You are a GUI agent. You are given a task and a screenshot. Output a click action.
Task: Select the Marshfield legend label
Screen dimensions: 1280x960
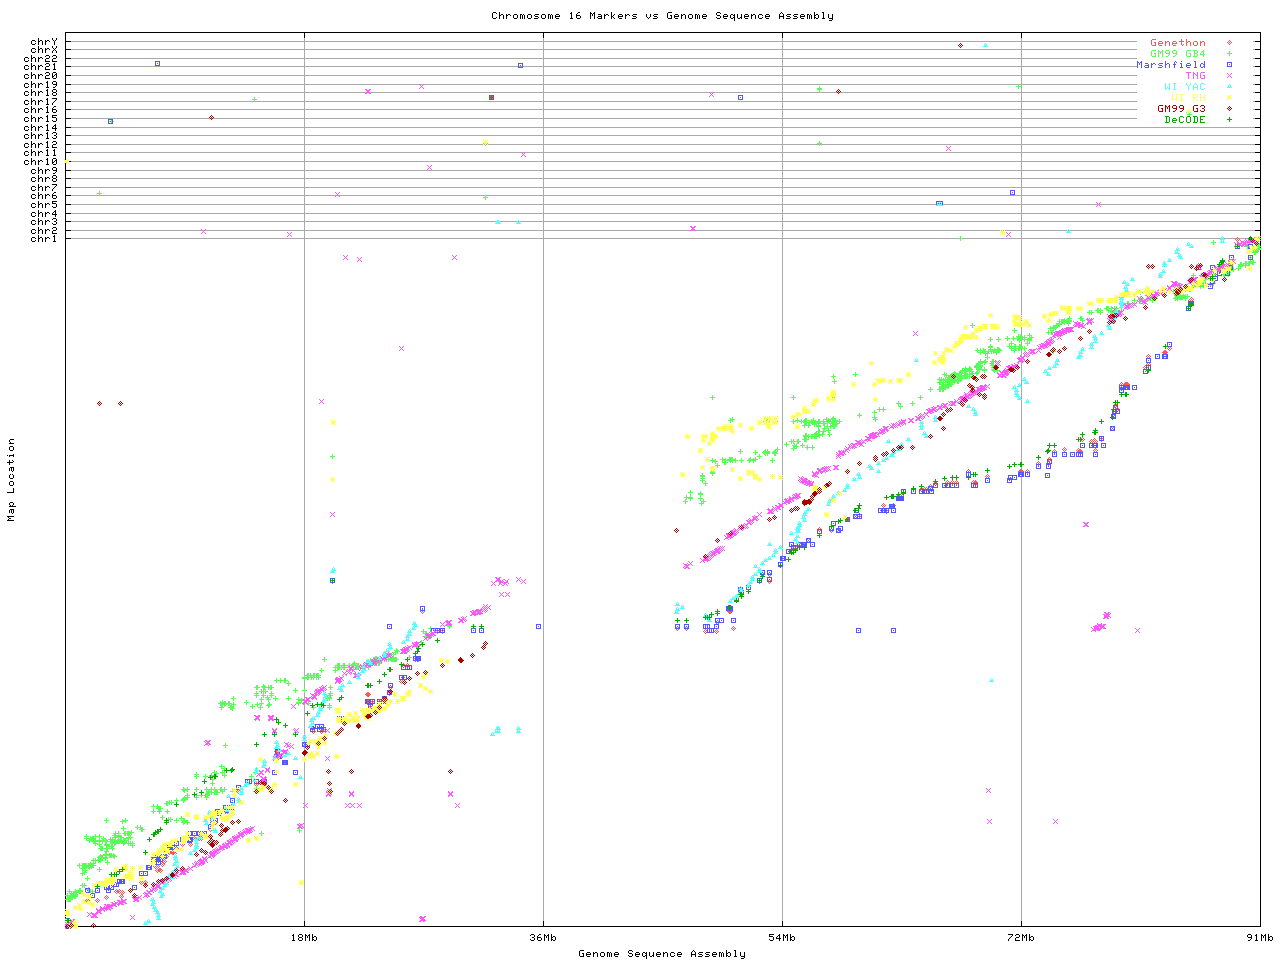click(x=1170, y=65)
